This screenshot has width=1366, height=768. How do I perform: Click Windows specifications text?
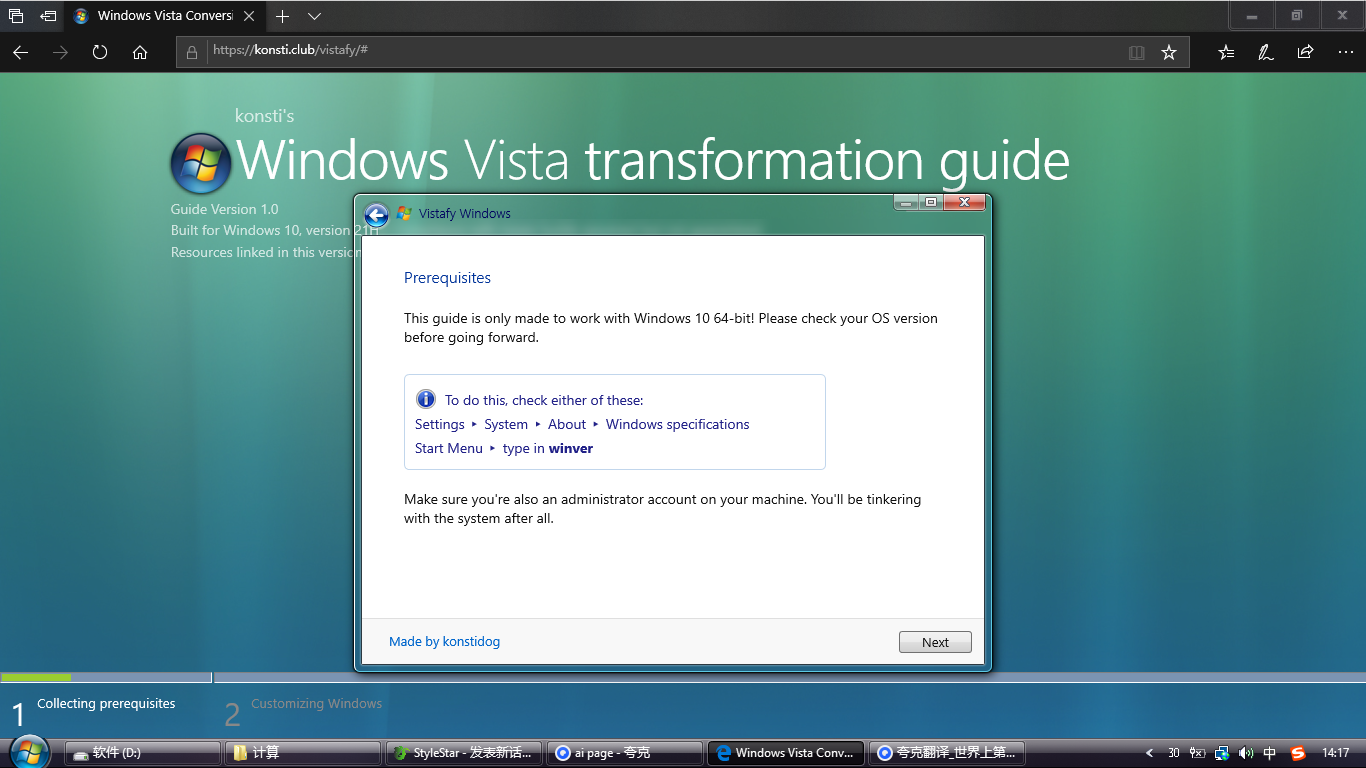[x=677, y=424]
